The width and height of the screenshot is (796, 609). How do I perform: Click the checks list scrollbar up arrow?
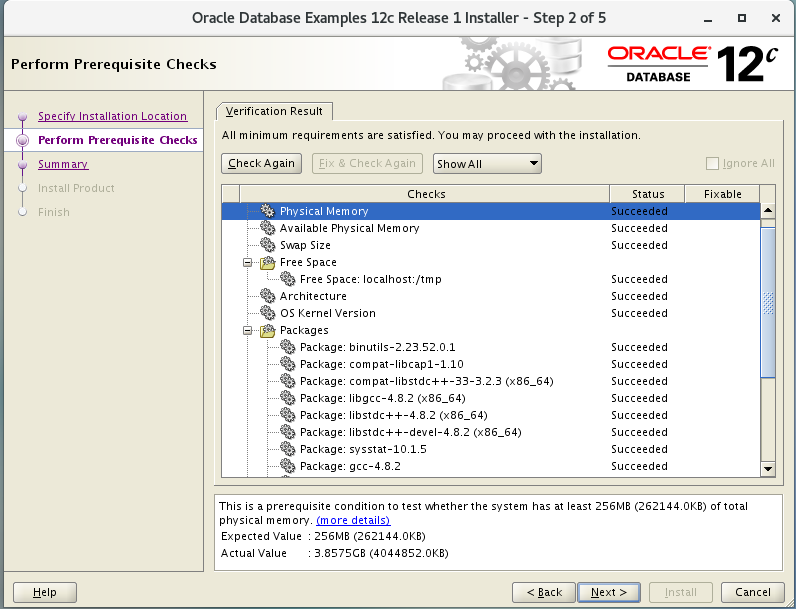click(768, 210)
